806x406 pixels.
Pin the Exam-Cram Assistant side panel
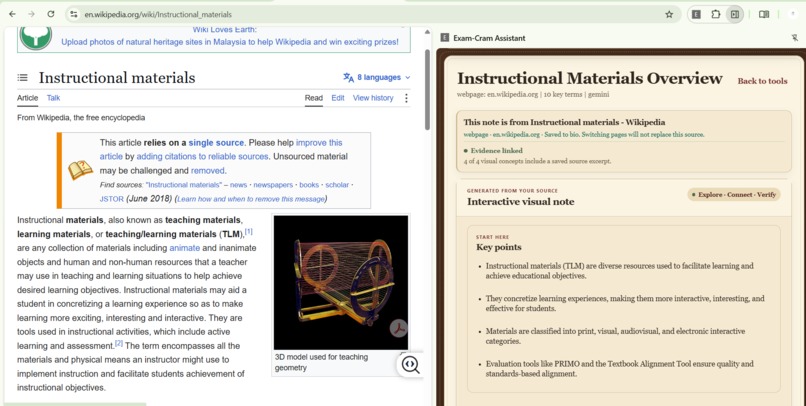click(x=795, y=38)
